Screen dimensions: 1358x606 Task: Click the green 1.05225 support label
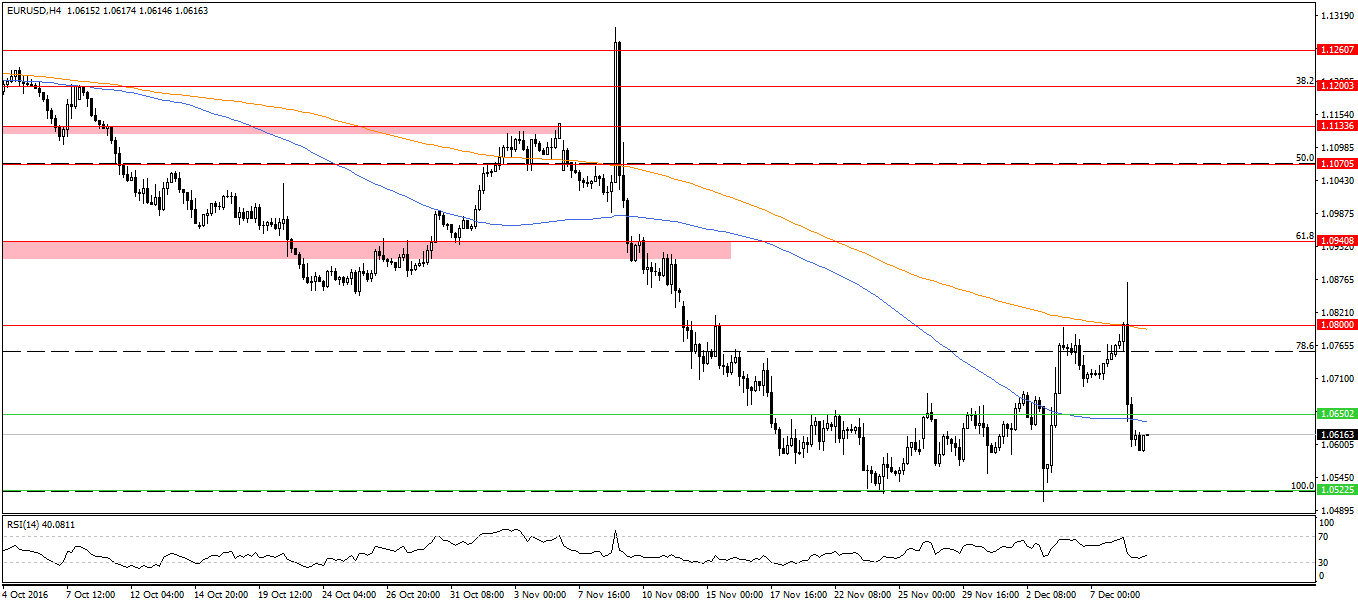pos(1336,490)
